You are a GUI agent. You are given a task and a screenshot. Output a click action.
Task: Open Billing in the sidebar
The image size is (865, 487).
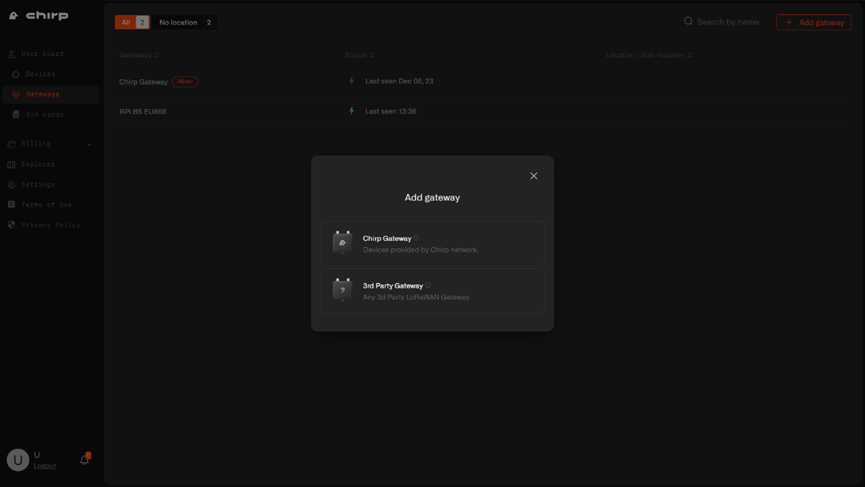pyautogui.click(x=36, y=143)
